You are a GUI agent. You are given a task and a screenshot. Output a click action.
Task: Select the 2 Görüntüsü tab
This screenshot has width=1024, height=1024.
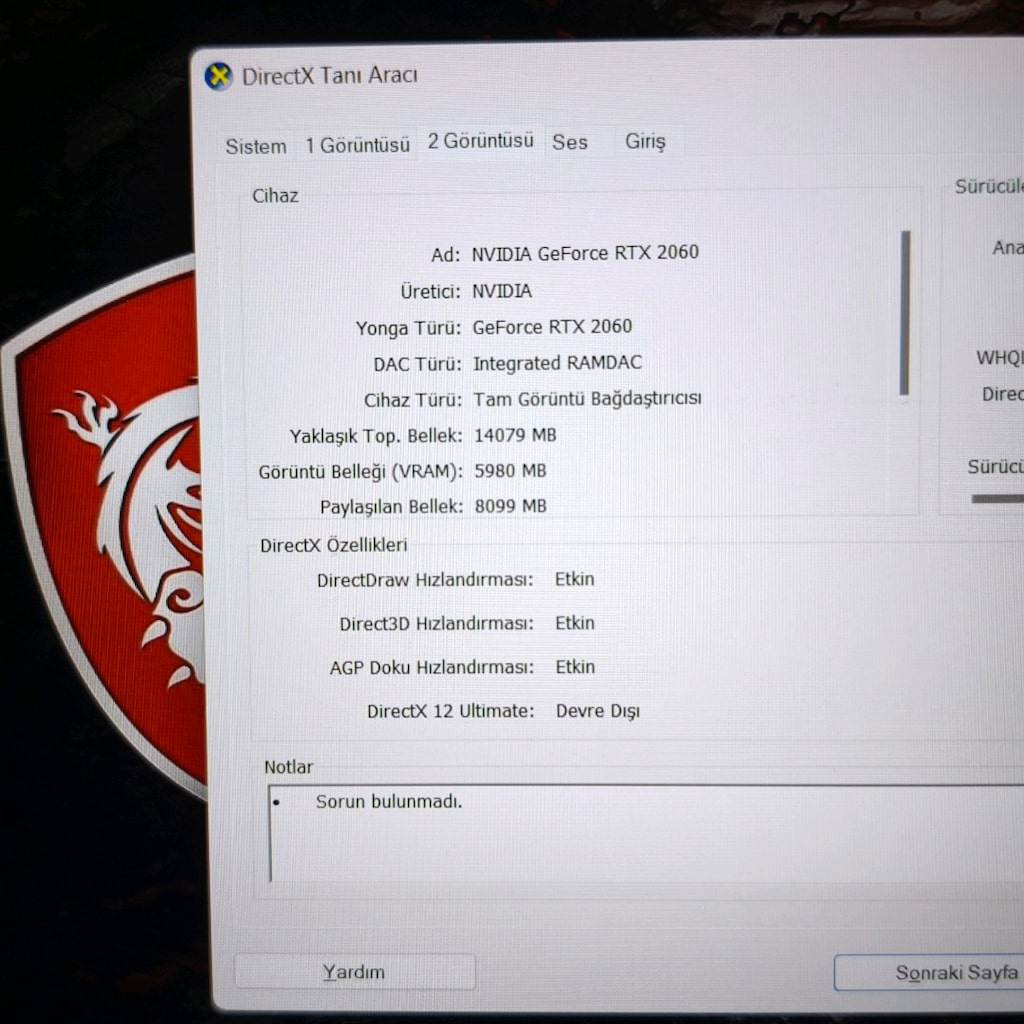click(x=481, y=141)
